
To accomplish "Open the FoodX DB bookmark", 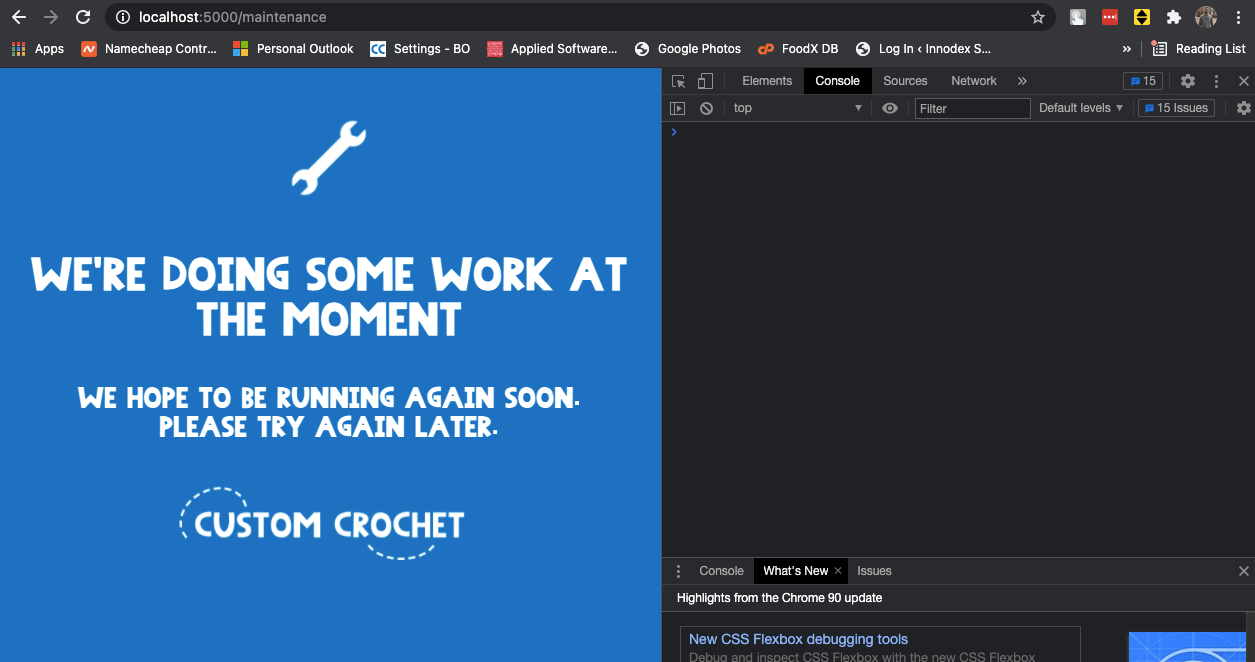I will click(798, 48).
